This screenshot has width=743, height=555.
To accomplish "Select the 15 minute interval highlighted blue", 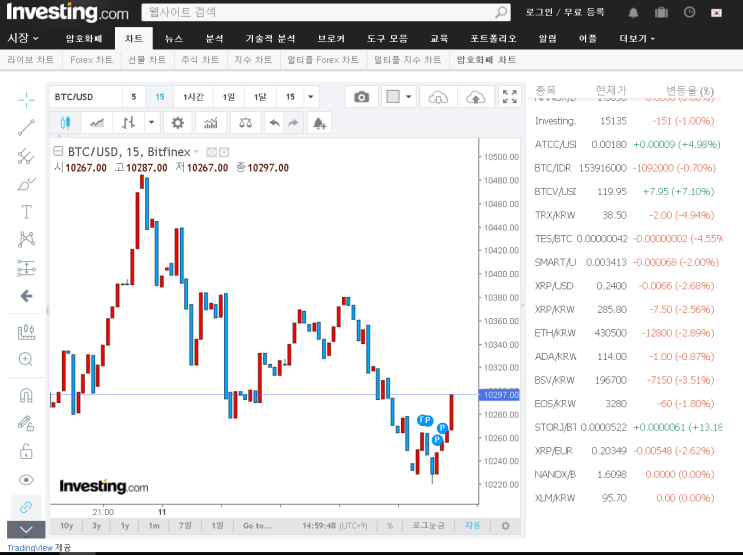I will (x=160, y=97).
